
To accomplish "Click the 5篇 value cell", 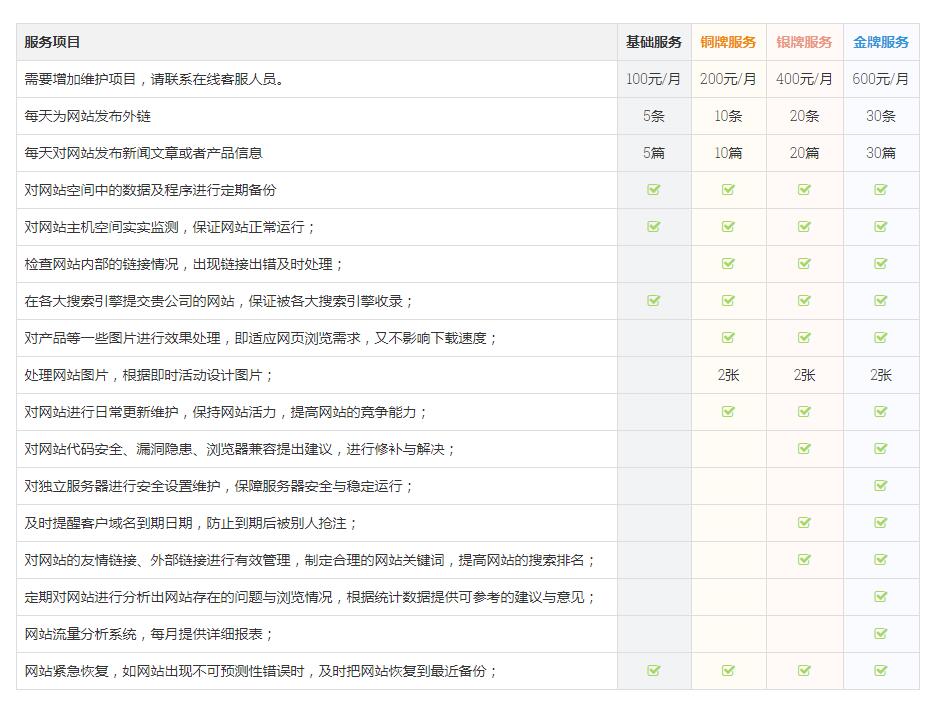I will coord(654,153).
